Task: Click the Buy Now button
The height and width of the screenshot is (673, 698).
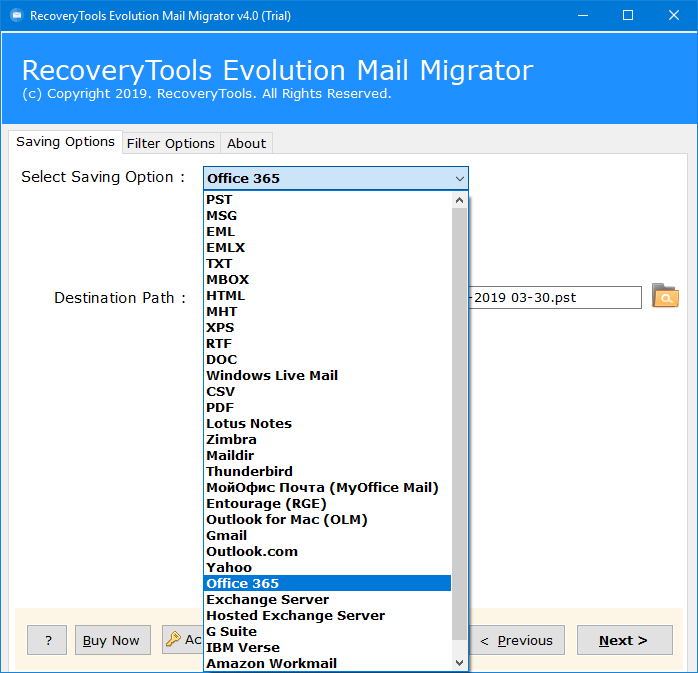Action: point(113,640)
